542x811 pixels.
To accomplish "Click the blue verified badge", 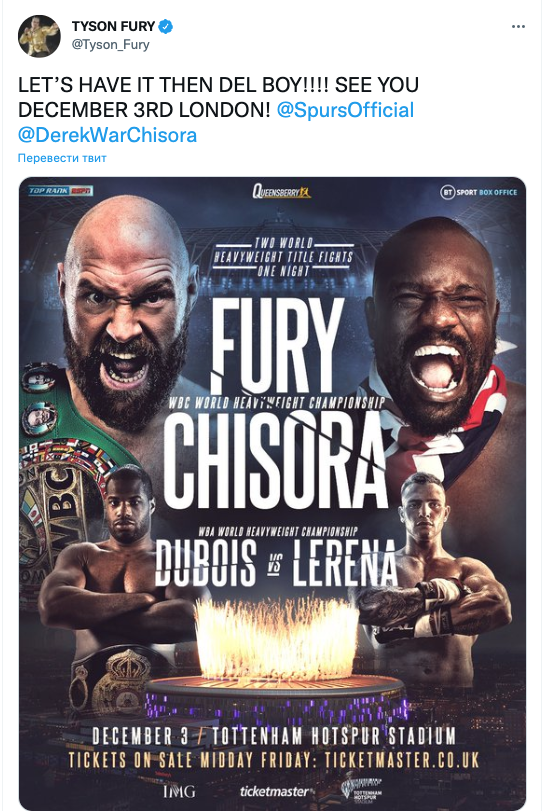I will [165, 26].
